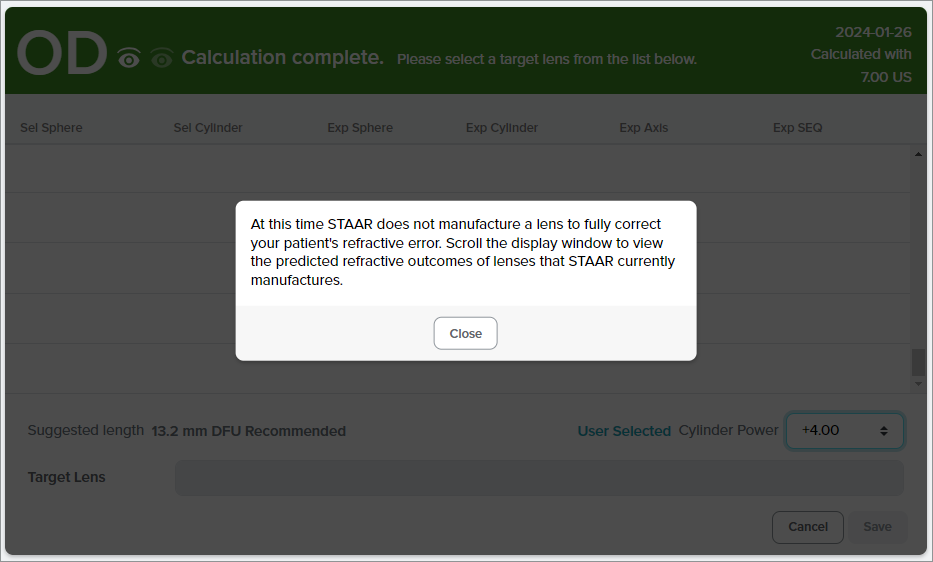Click the lens list scroll-up arrow
933x562 pixels.
918,155
